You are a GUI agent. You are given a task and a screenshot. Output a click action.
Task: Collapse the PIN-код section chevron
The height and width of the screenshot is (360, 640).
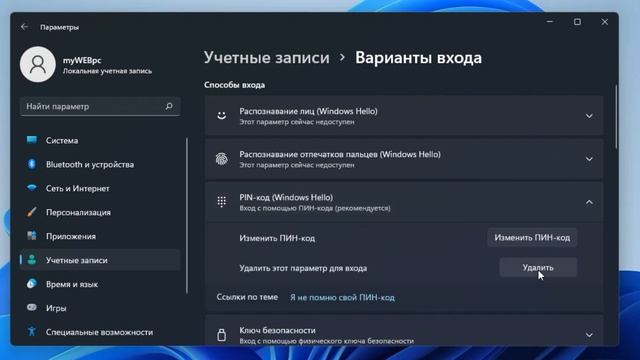[589, 202]
